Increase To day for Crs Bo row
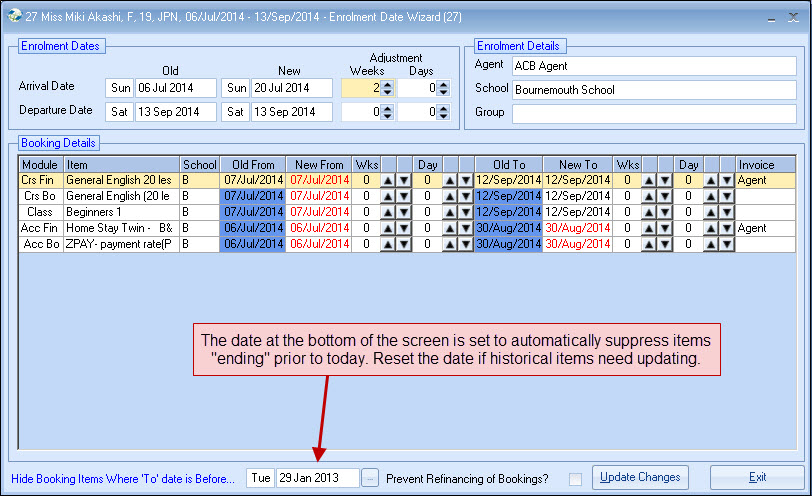 click(x=712, y=197)
